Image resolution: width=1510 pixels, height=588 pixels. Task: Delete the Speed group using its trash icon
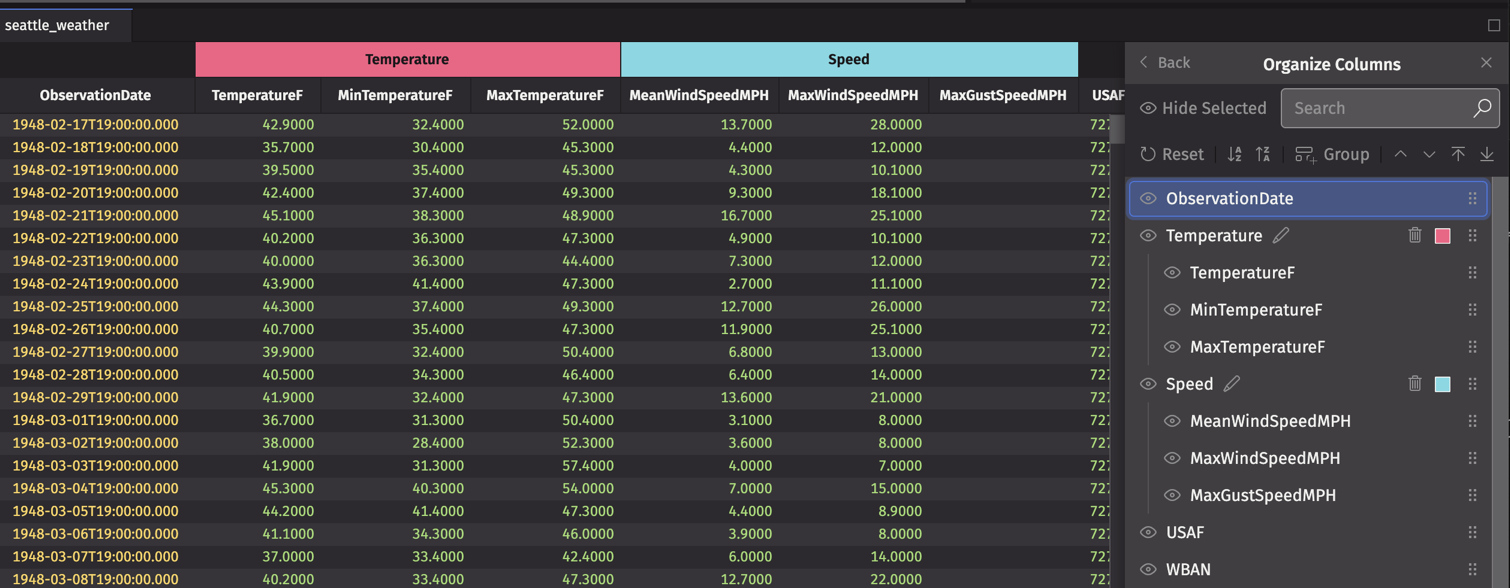point(1414,383)
